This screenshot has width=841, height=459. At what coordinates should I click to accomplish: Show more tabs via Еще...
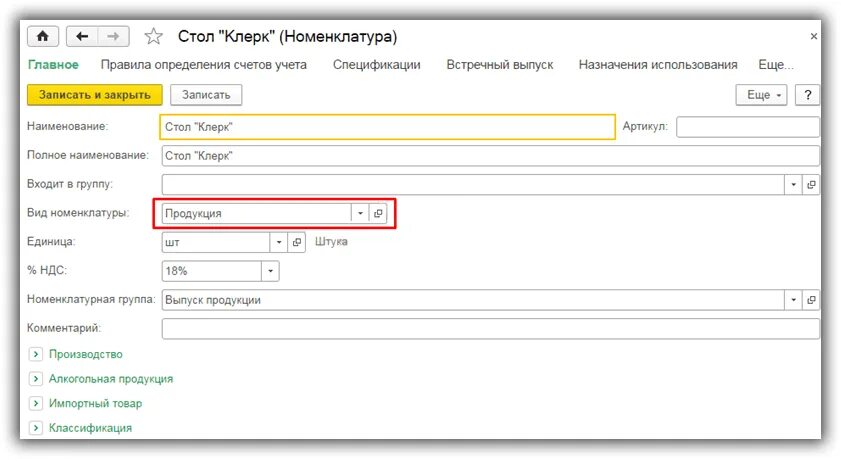click(x=776, y=65)
